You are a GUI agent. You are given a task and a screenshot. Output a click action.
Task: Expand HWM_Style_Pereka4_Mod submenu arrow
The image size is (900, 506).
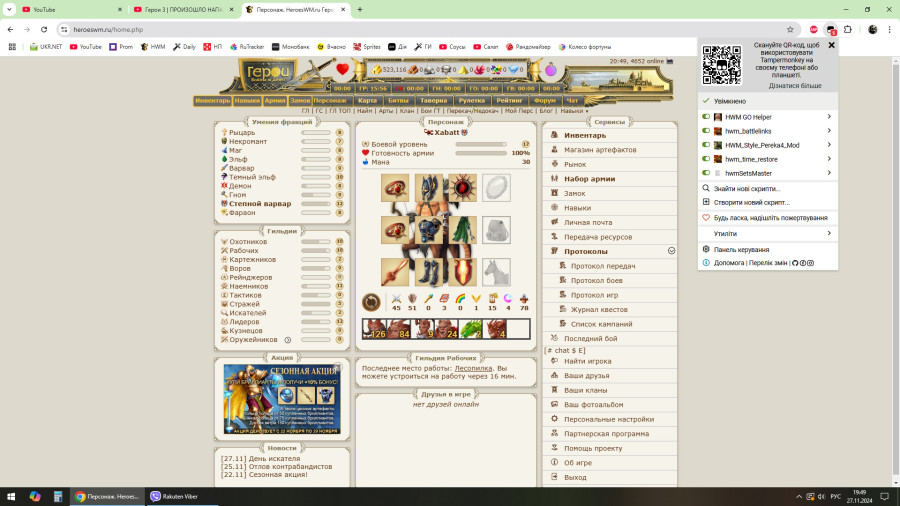829,145
